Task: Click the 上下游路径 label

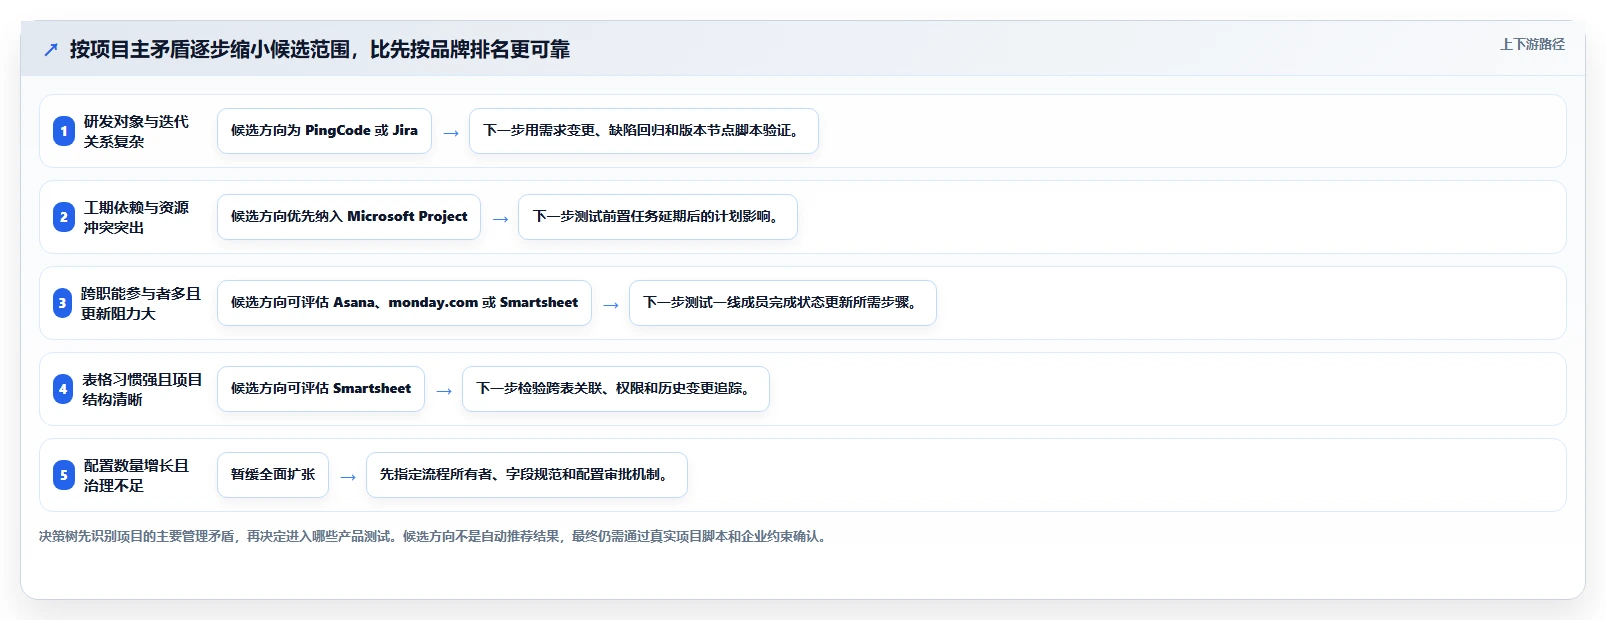Action: point(1532,44)
